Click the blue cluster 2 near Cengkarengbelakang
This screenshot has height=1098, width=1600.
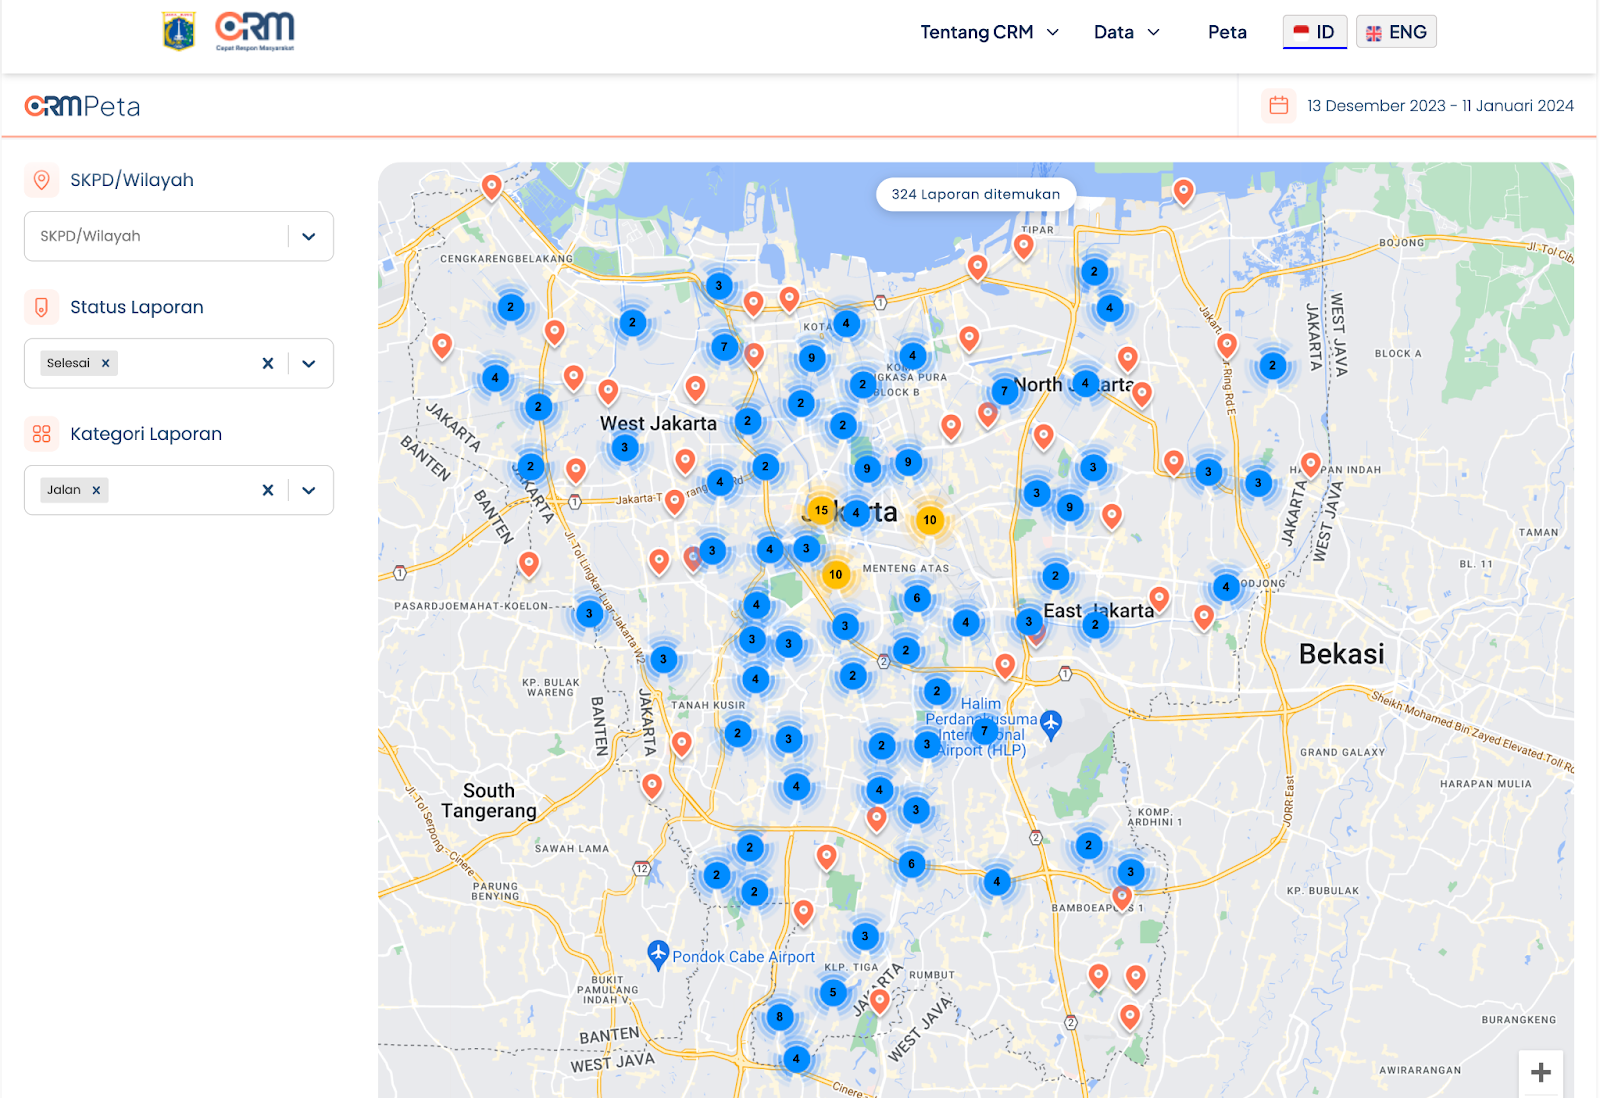[x=510, y=307]
